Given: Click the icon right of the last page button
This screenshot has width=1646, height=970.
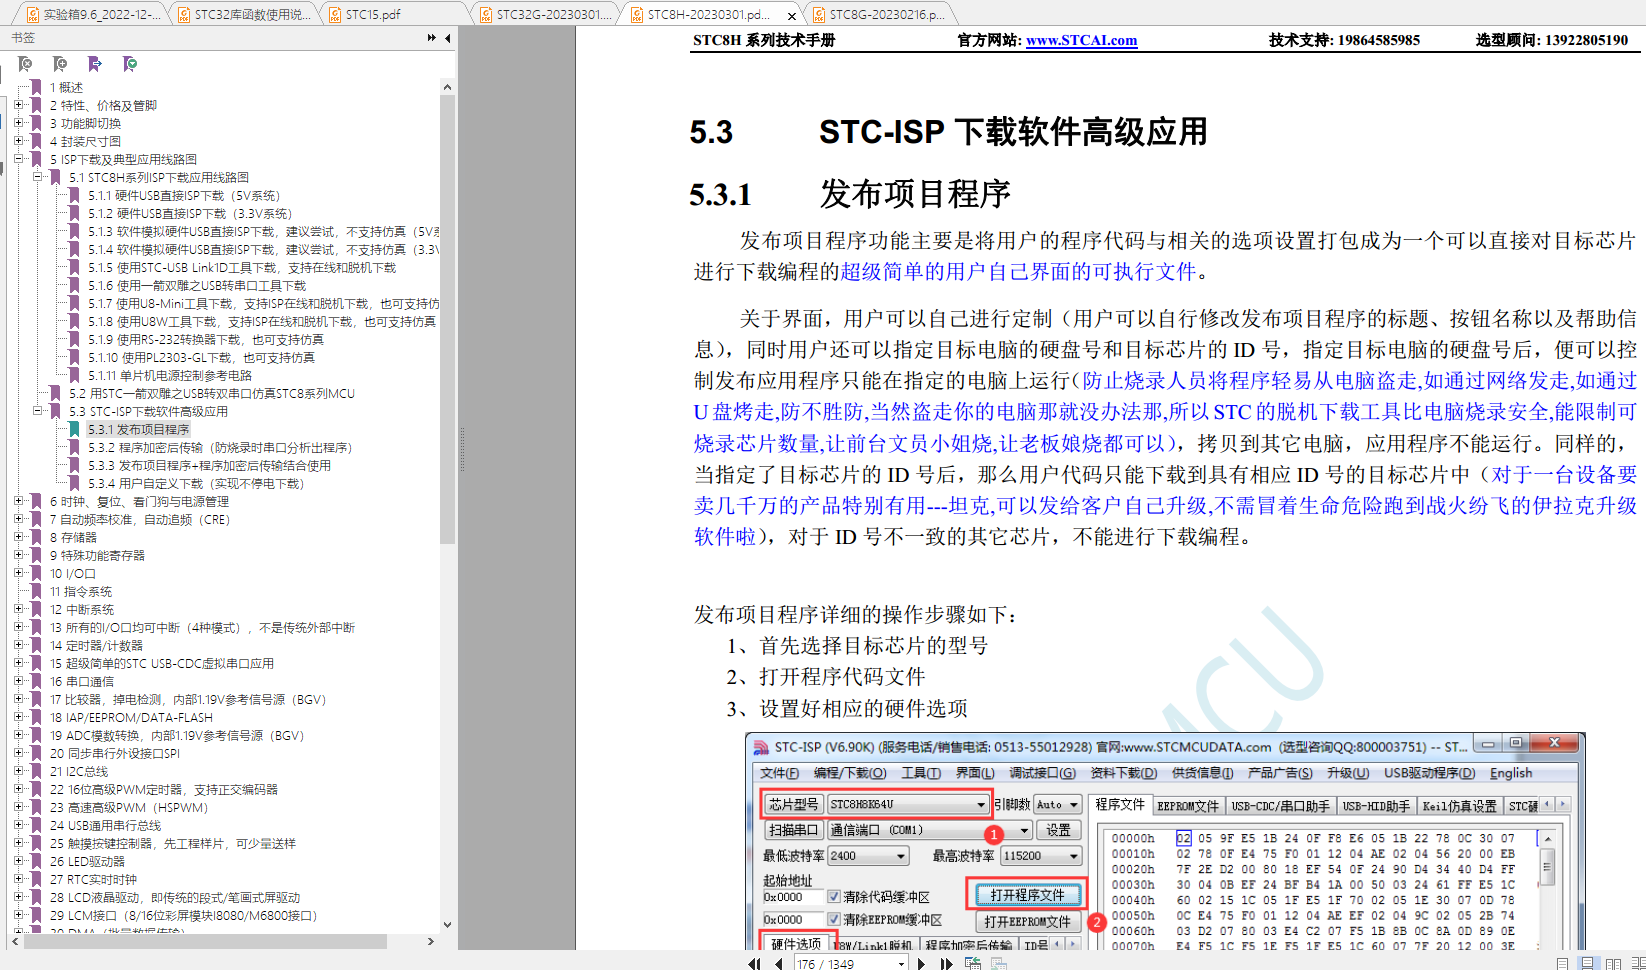Looking at the screenshot, I should [972, 963].
